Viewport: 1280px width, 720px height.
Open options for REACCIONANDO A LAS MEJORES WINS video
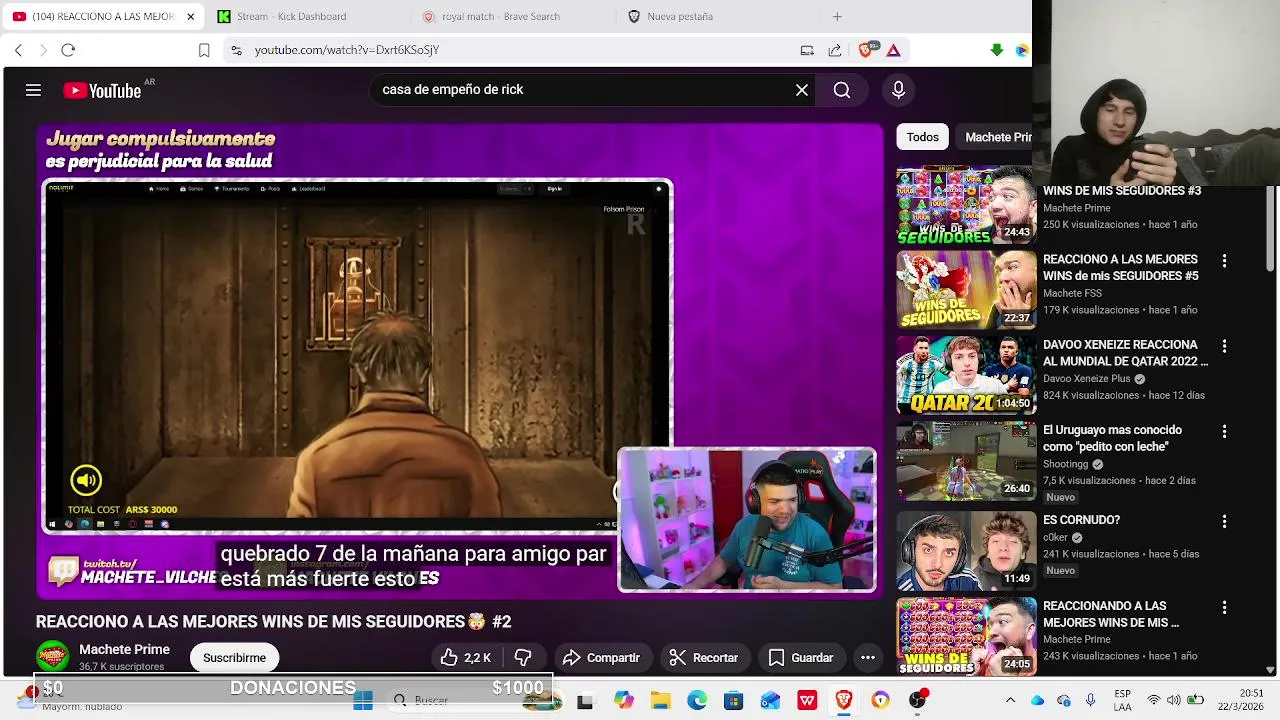[1224, 607]
